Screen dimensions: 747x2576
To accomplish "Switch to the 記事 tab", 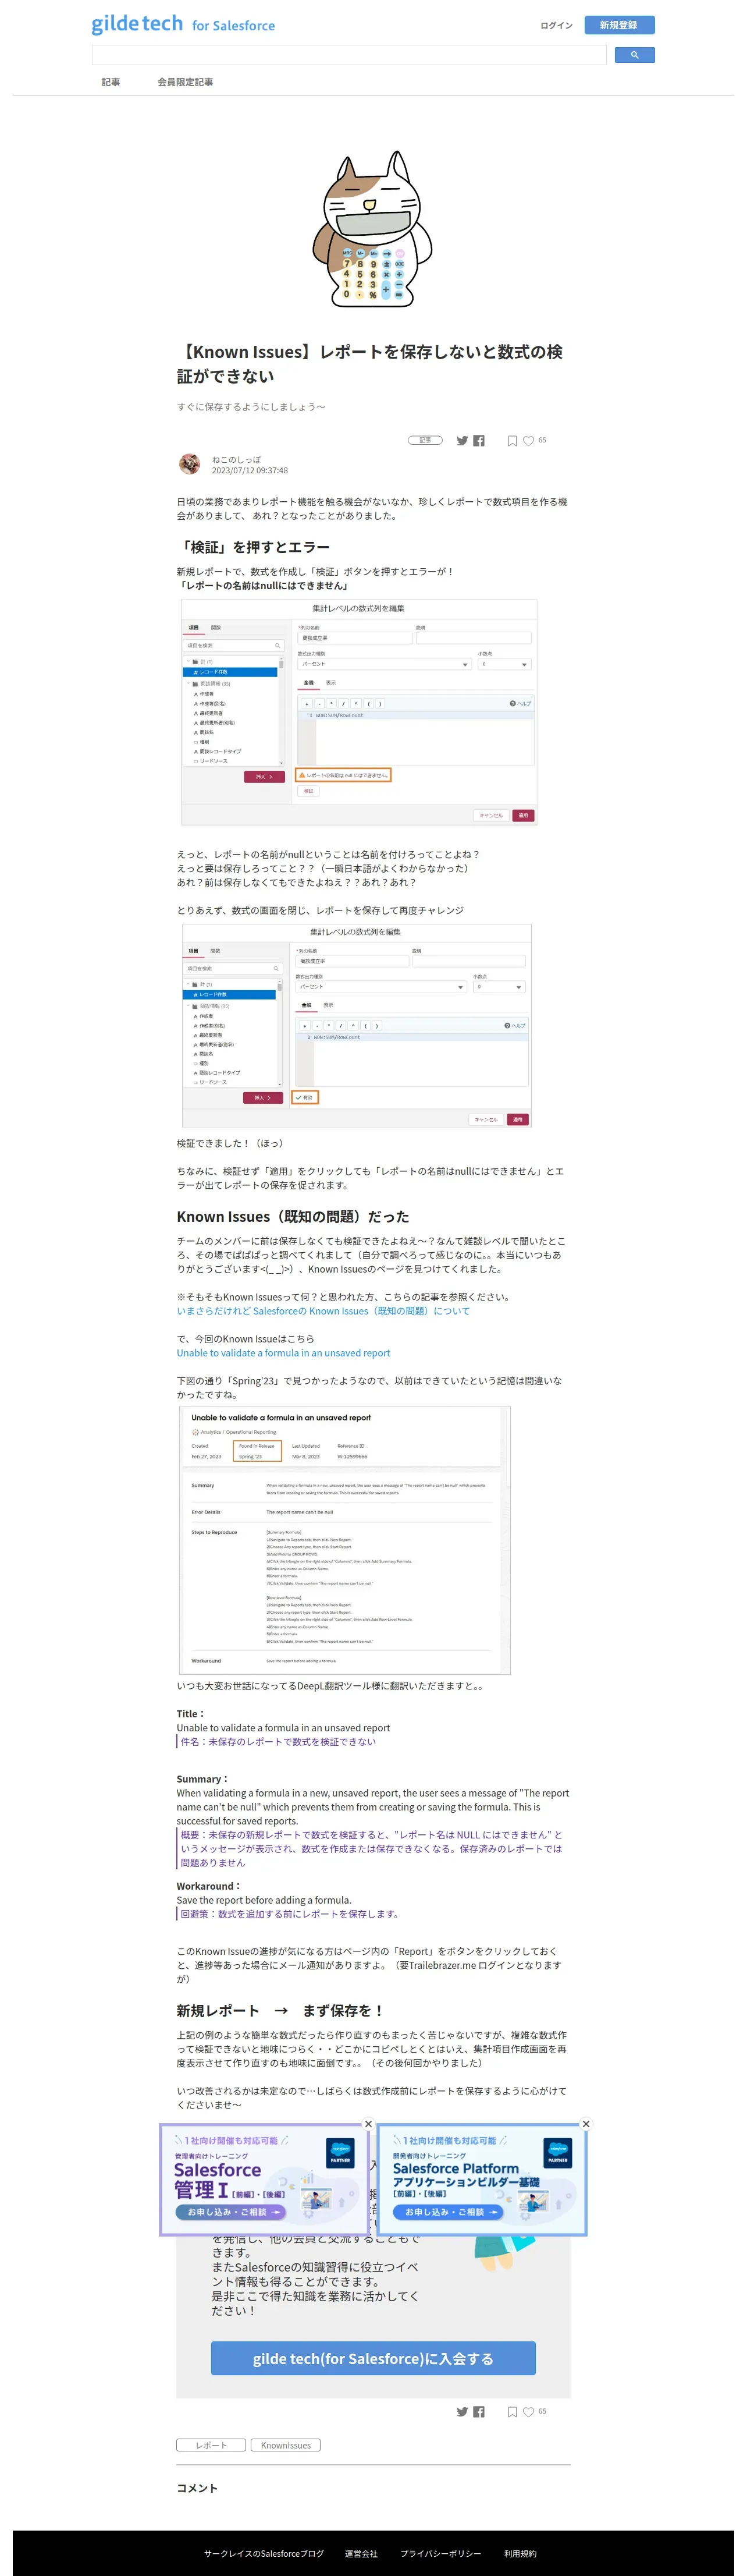I will pyautogui.click(x=111, y=82).
